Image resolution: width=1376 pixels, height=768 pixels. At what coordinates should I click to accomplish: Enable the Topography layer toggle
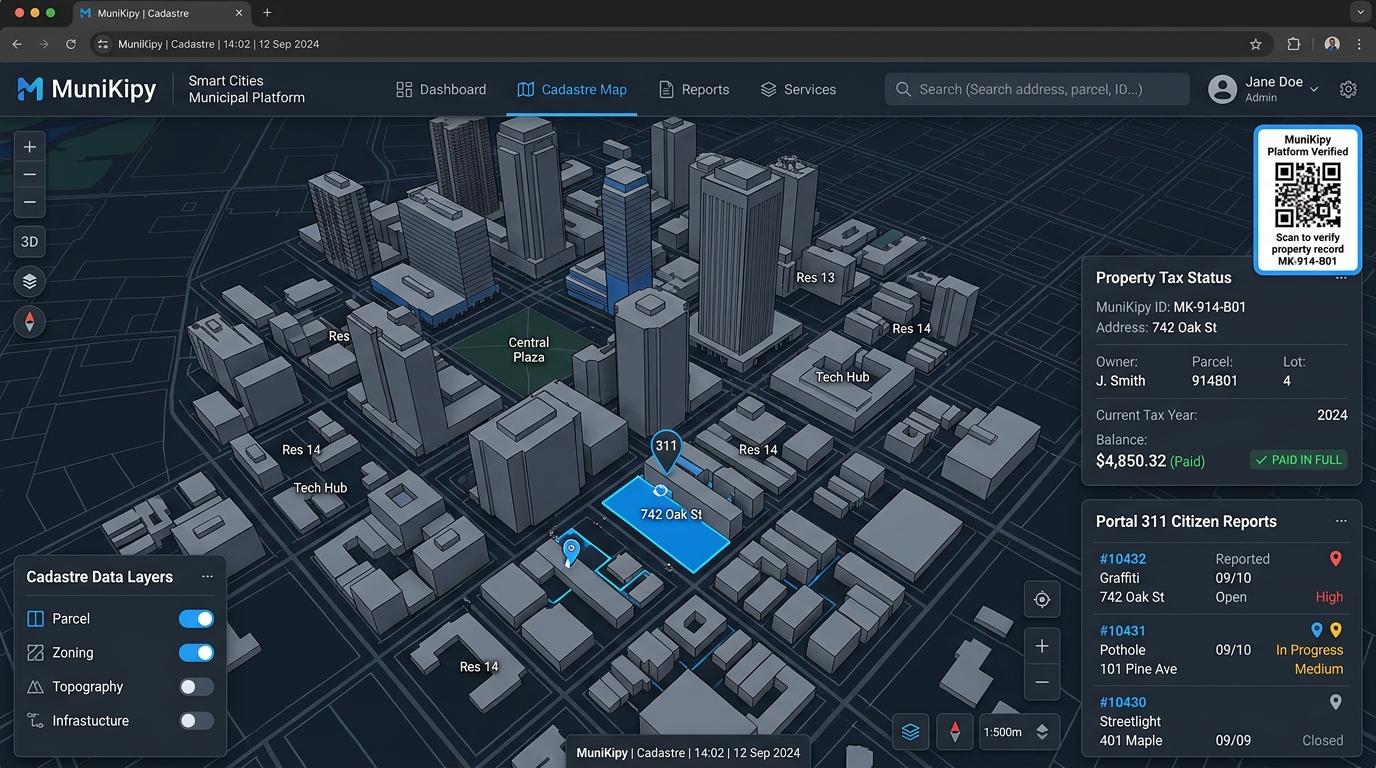[196, 687]
